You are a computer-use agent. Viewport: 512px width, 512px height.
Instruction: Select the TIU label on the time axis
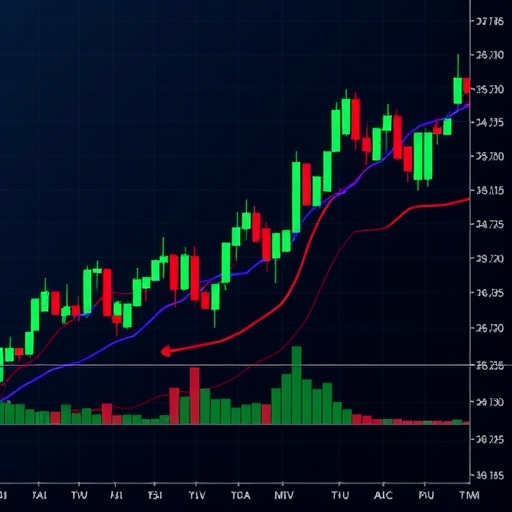[x=340, y=495]
